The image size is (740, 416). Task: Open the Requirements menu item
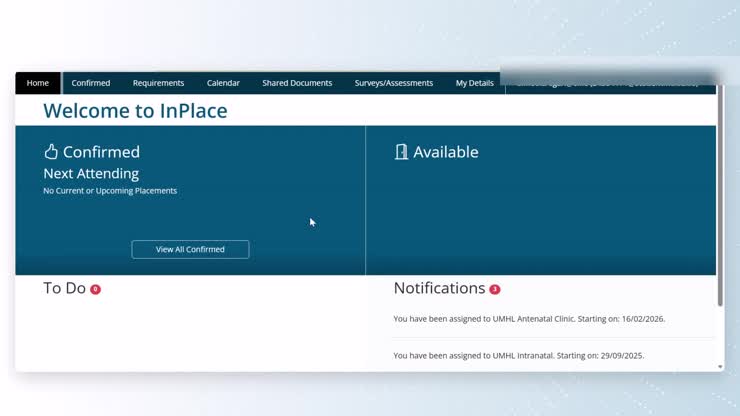tap(158, 83)
